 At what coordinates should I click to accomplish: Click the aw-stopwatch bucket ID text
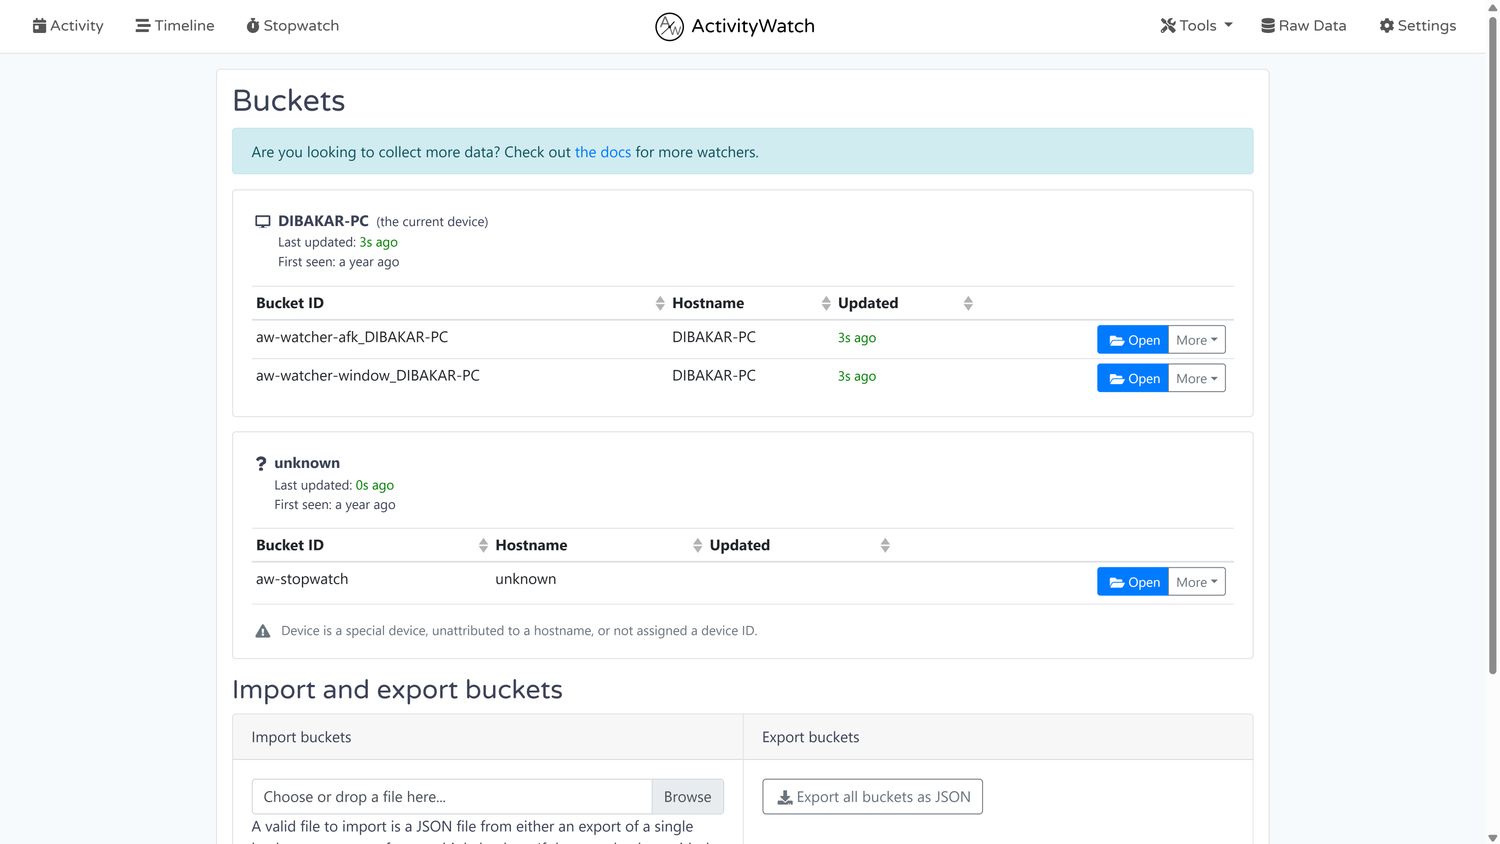coord(302,579)
